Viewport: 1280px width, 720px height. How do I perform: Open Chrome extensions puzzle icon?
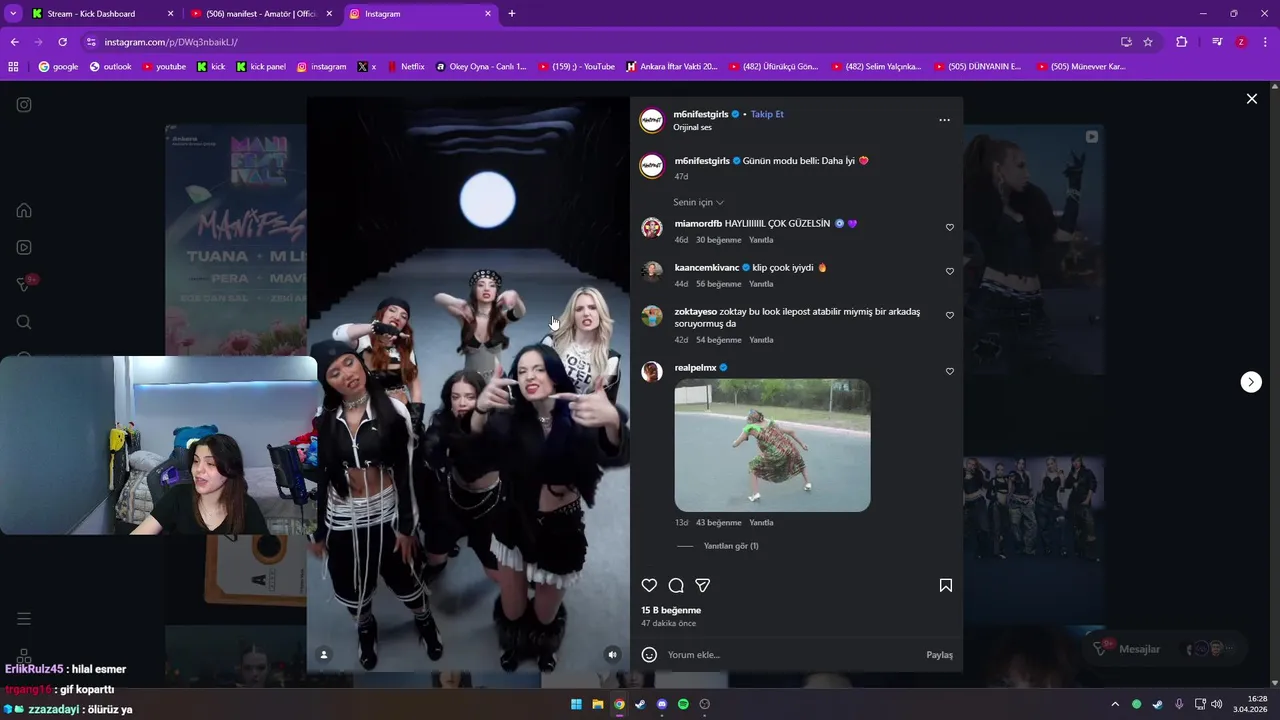click(x=1181, y=42)
